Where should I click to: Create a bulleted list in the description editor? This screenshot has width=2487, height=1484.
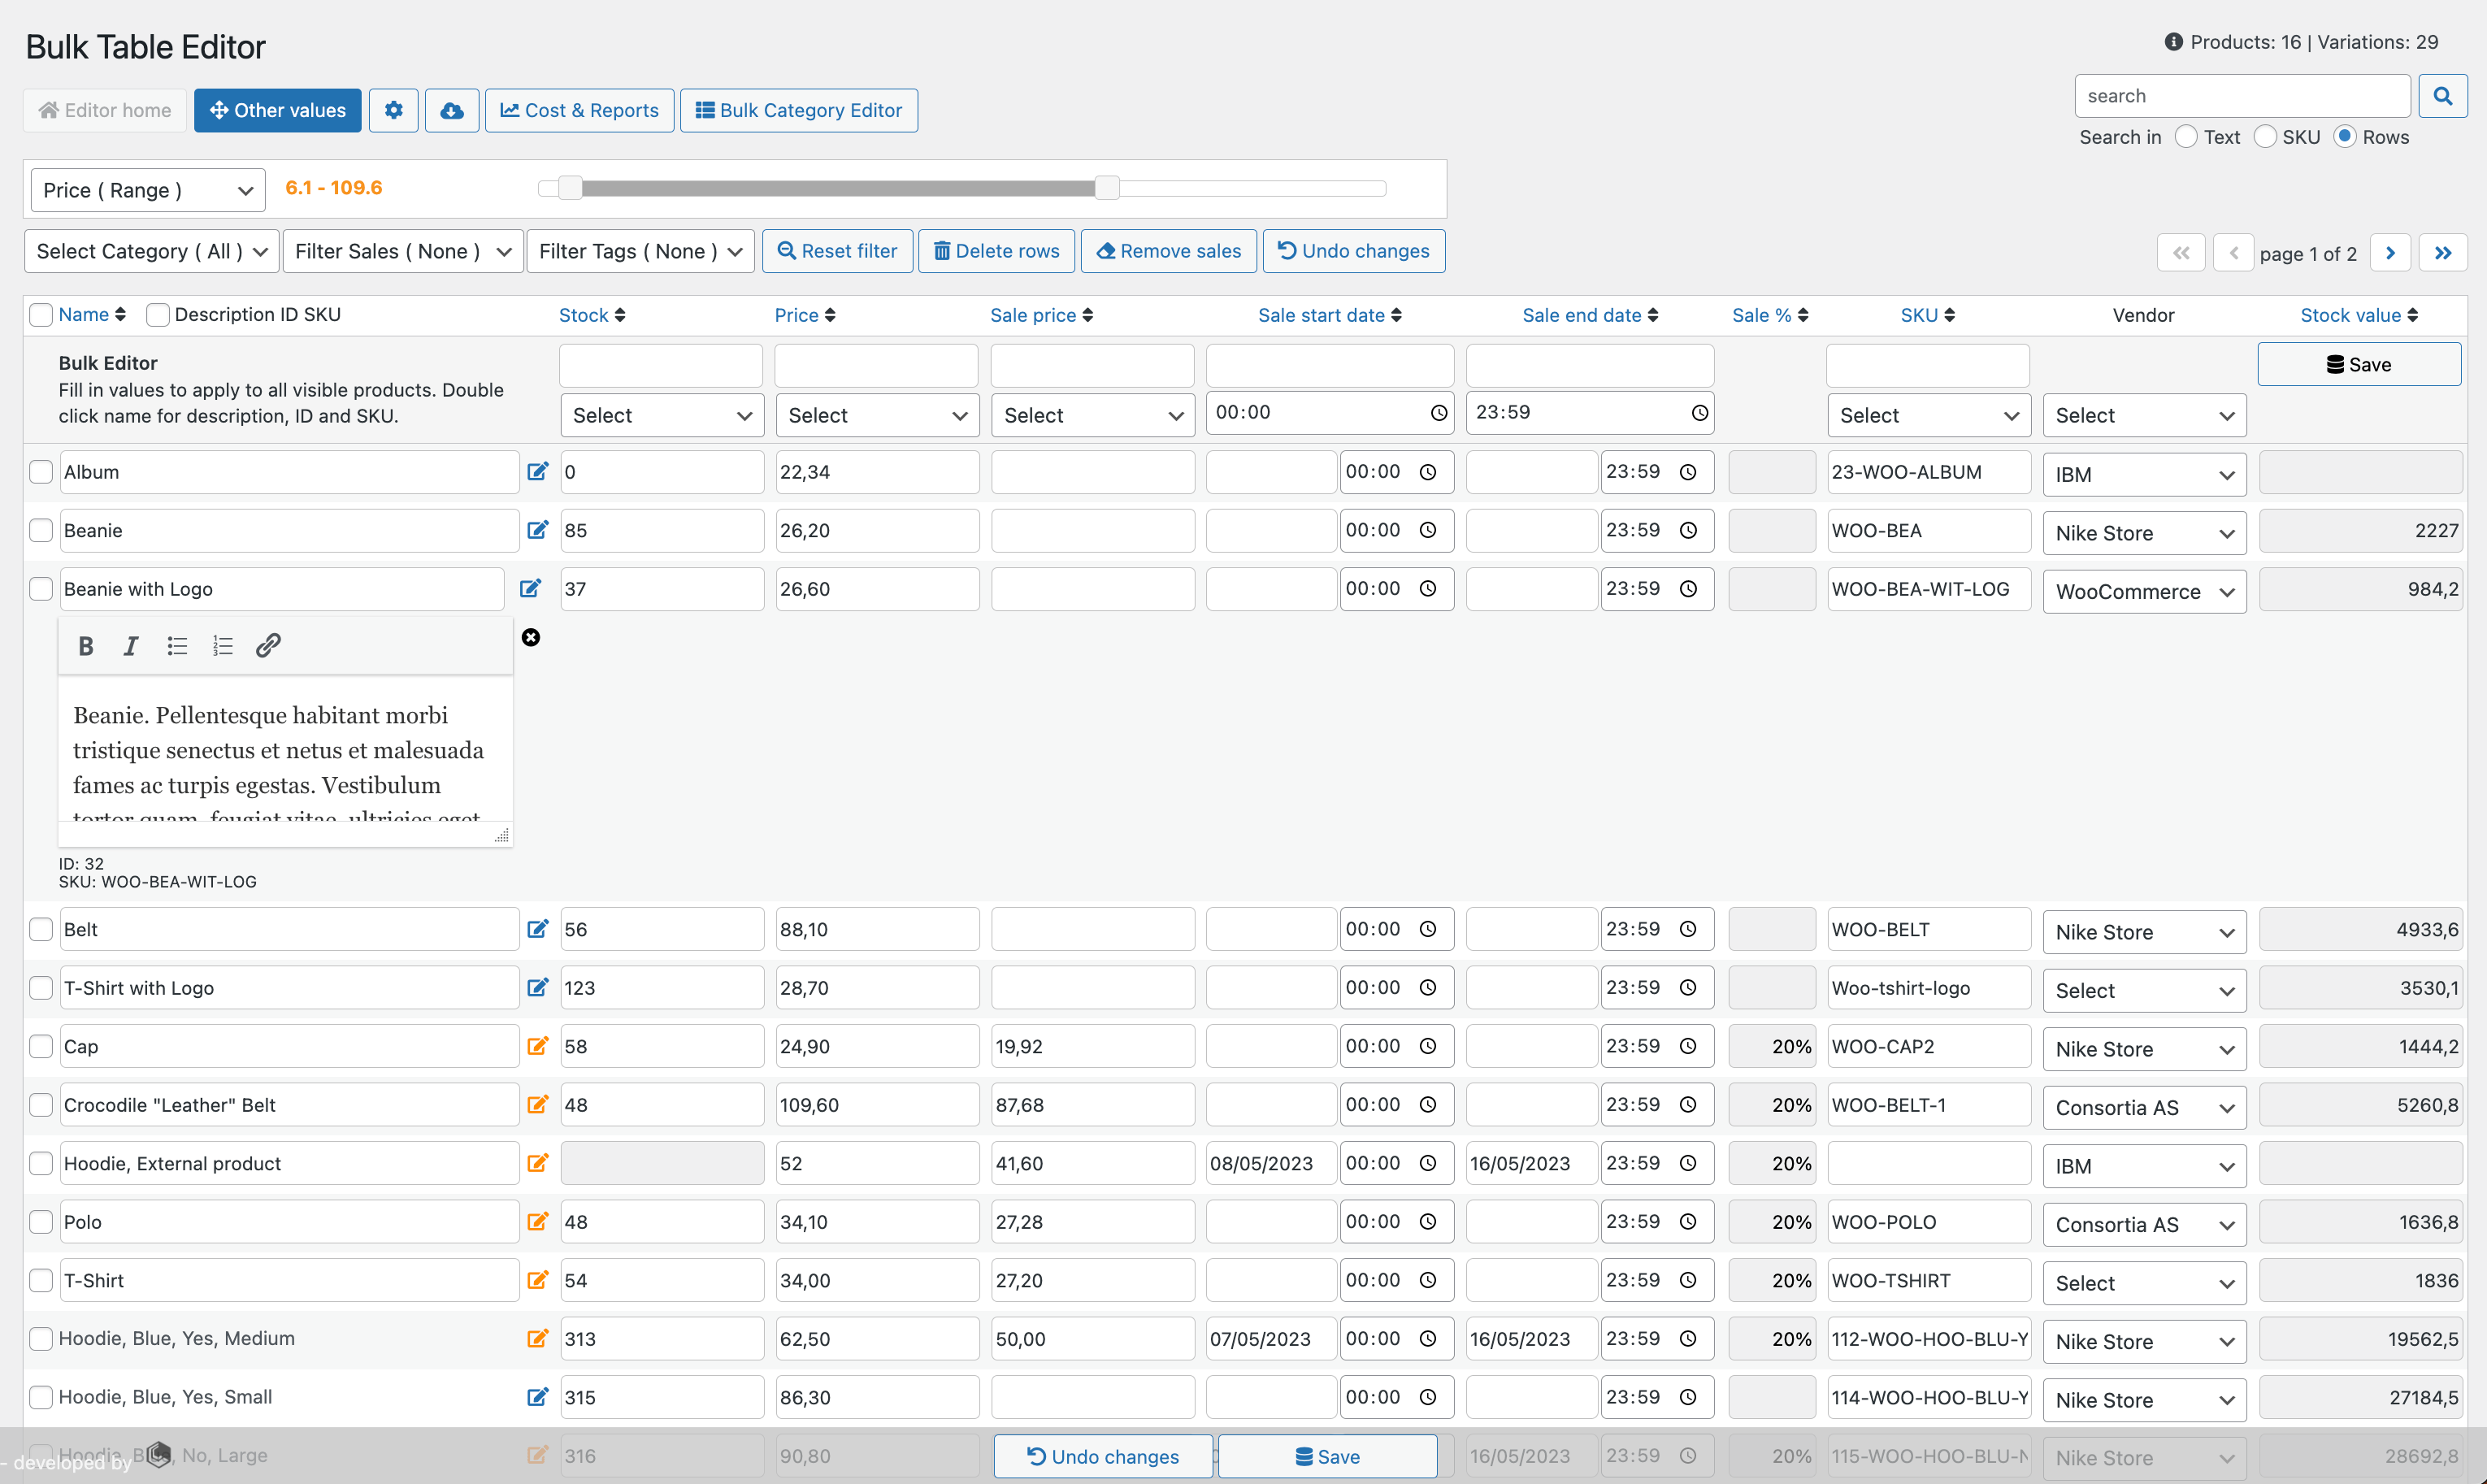[177, 645]
